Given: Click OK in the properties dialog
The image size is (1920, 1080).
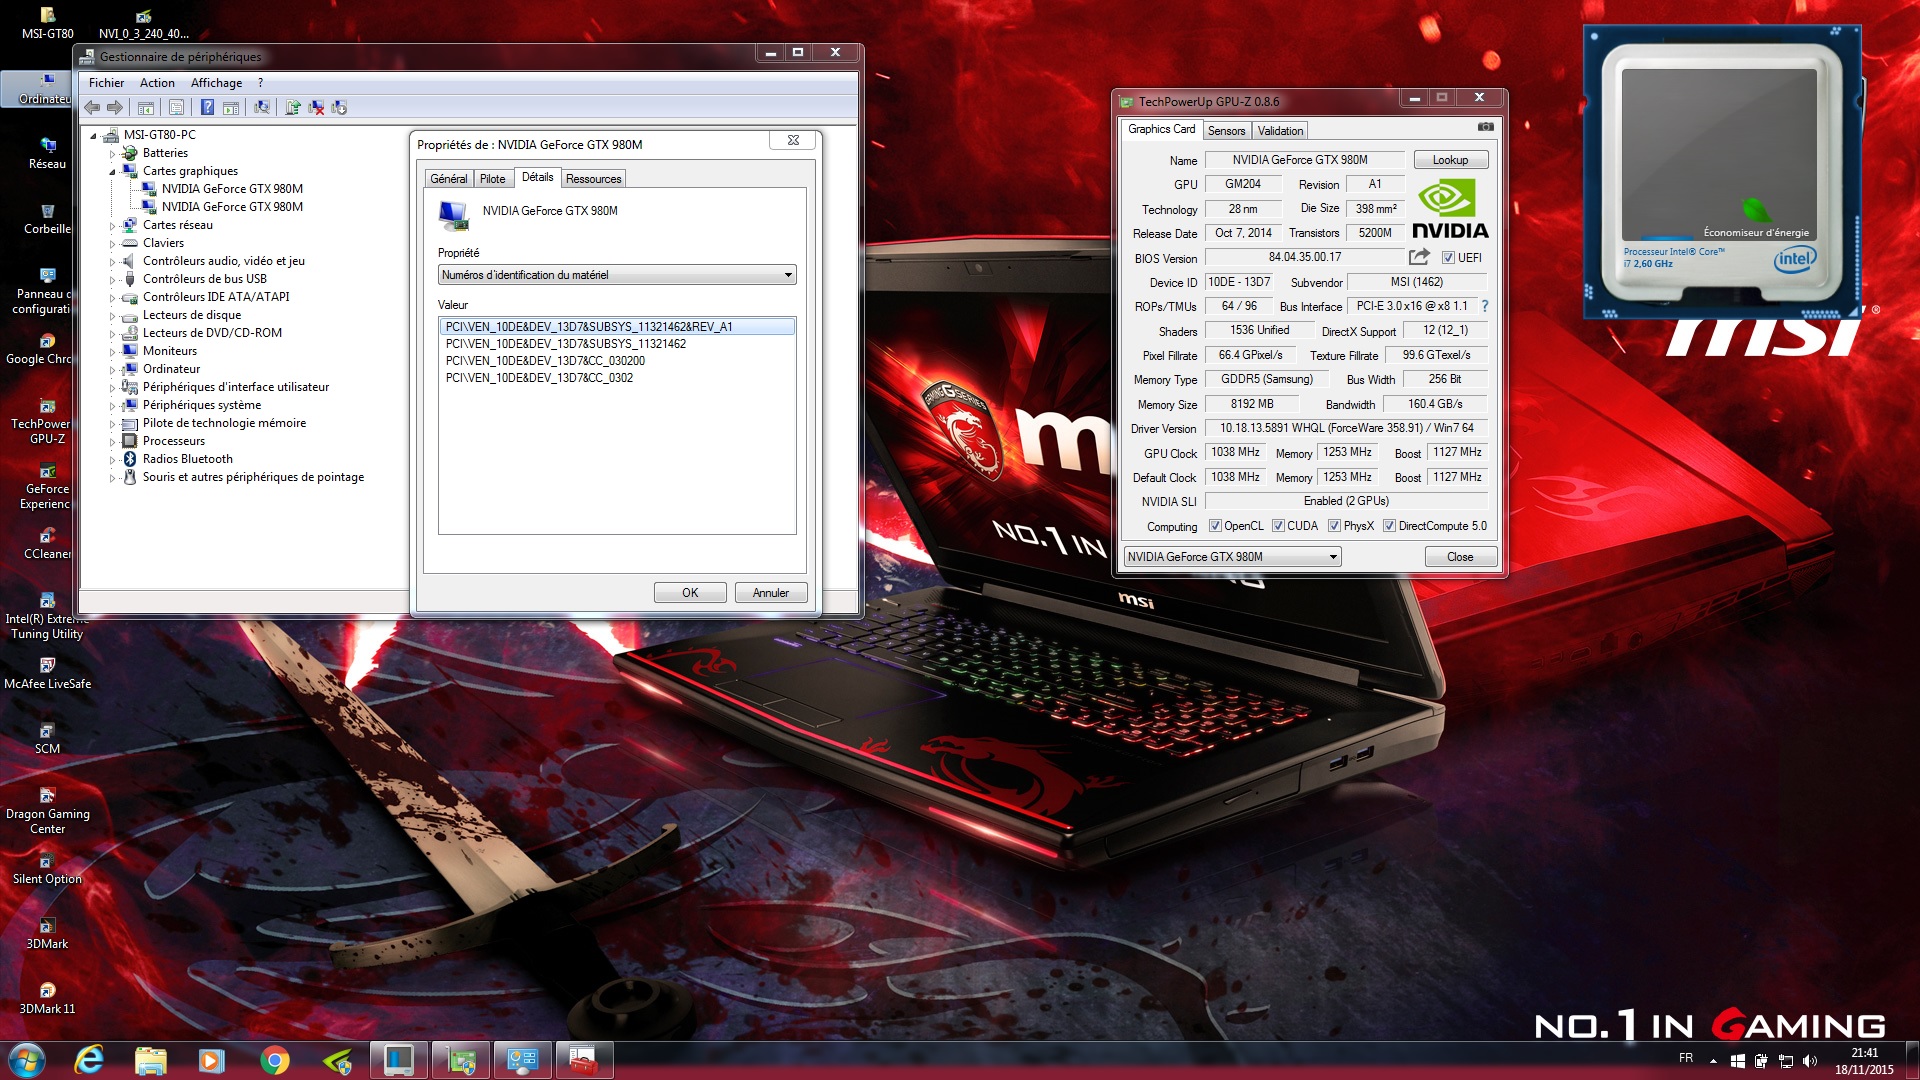Looking at the screenshot, I should tap(690, 593).
